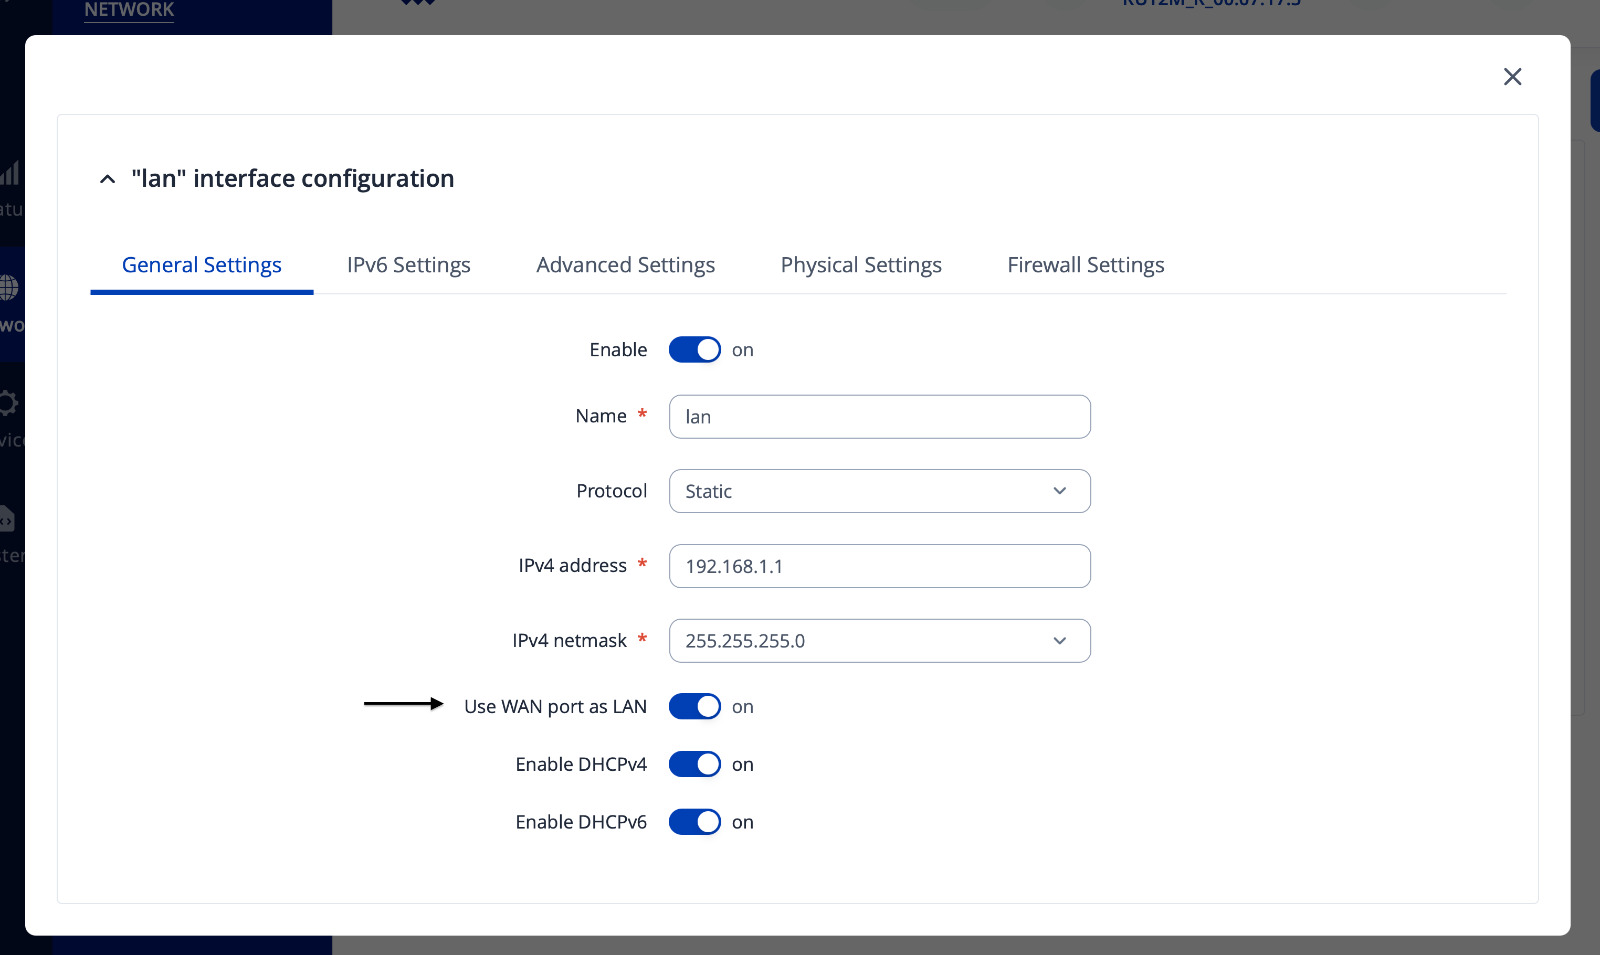Click the Network globe icon in sidebar
This screenshot has width=1600, height=955.
tap(9, 288)
